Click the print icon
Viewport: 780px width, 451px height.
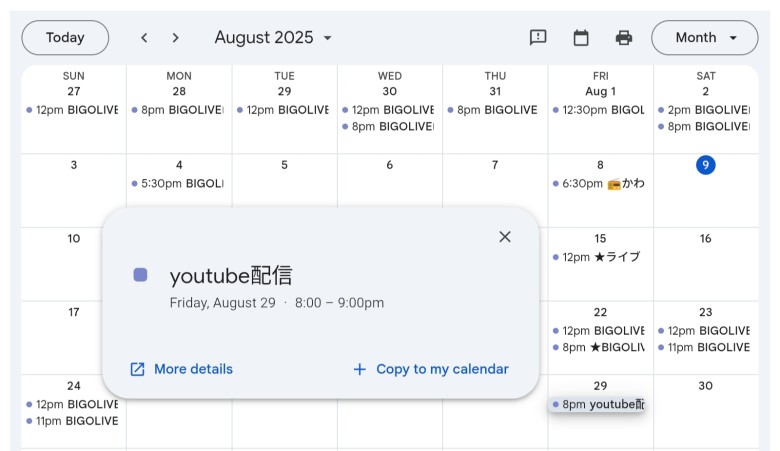(x=624, y=38)
